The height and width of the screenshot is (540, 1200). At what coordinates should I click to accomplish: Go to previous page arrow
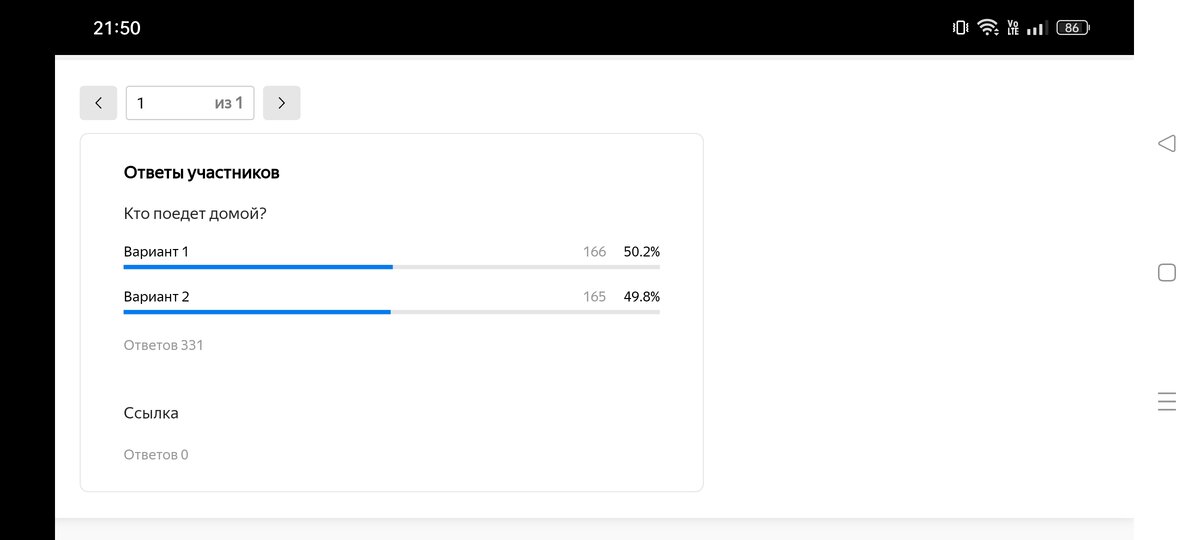[x=98, y=103]
